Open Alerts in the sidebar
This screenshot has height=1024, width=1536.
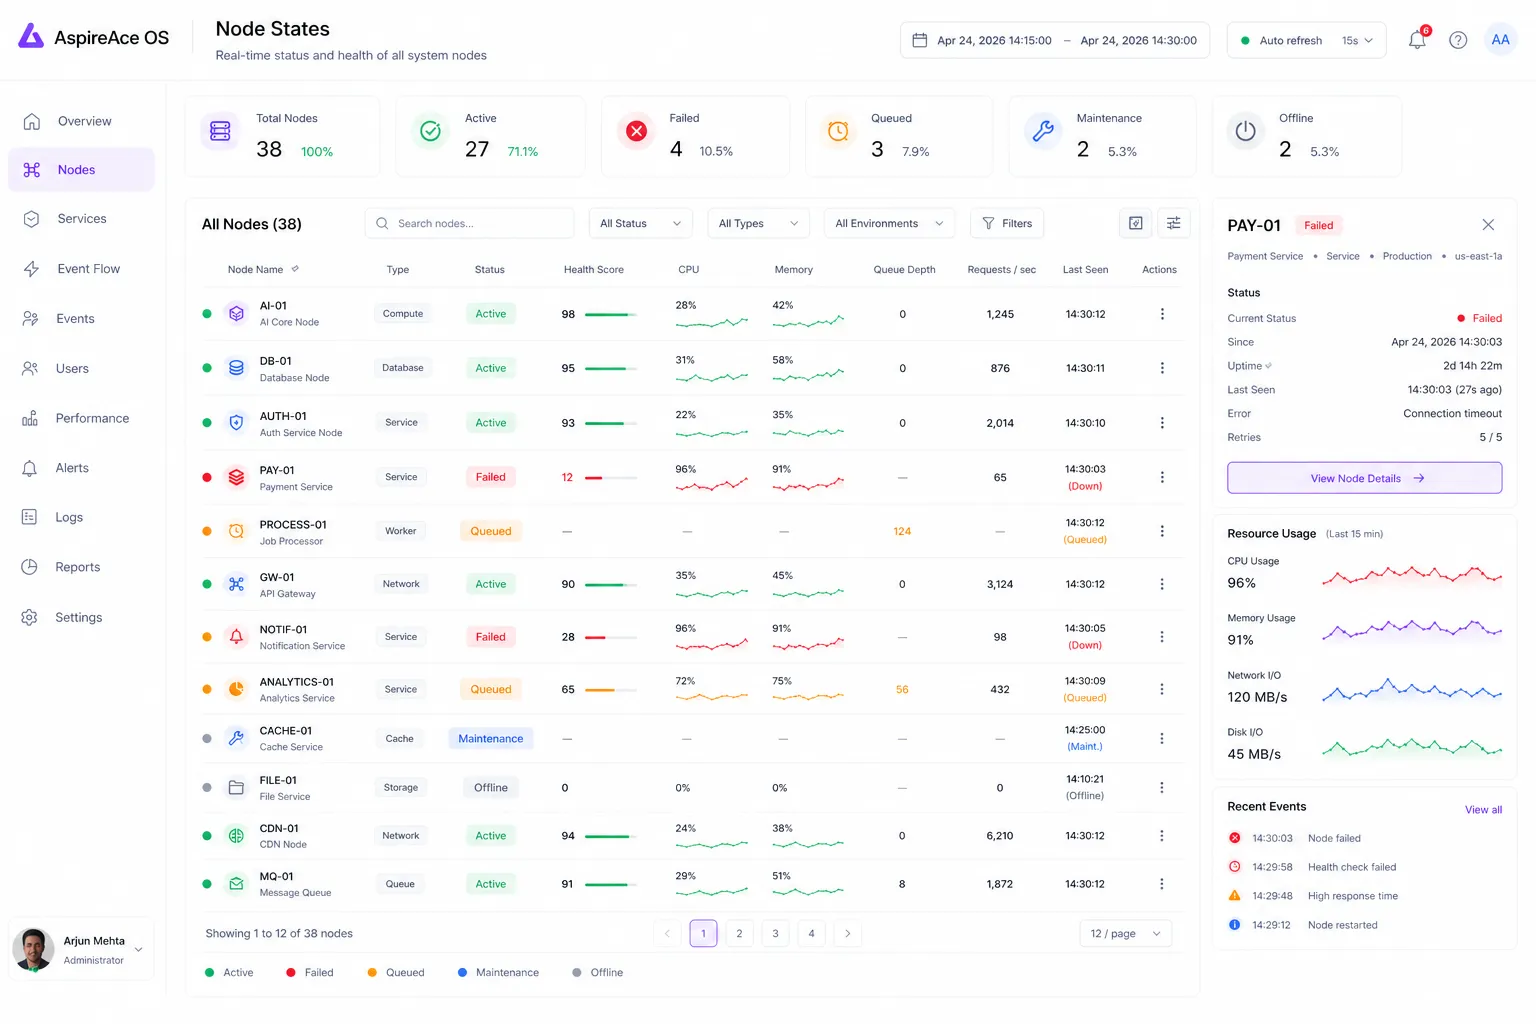[x=82, y=468]
